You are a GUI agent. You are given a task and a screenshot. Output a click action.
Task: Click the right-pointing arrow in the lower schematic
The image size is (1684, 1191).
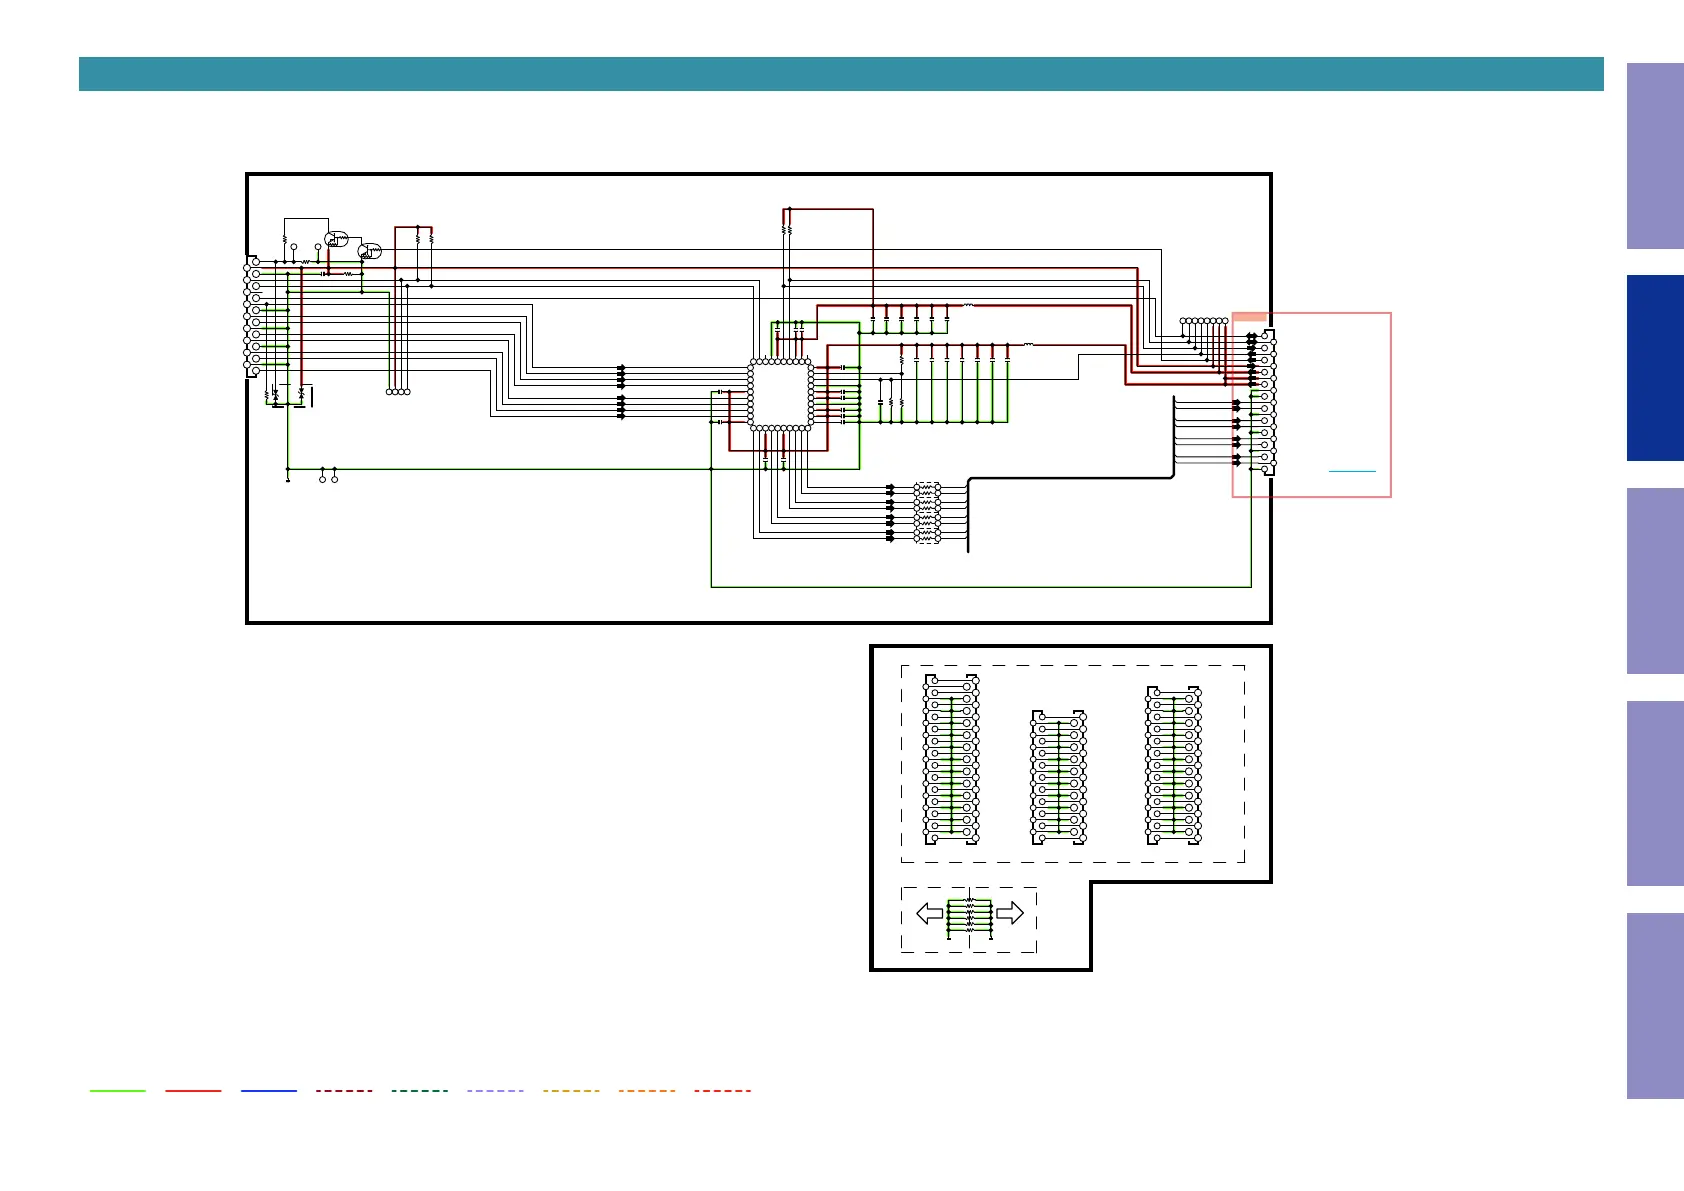(x=1010, y=913)
